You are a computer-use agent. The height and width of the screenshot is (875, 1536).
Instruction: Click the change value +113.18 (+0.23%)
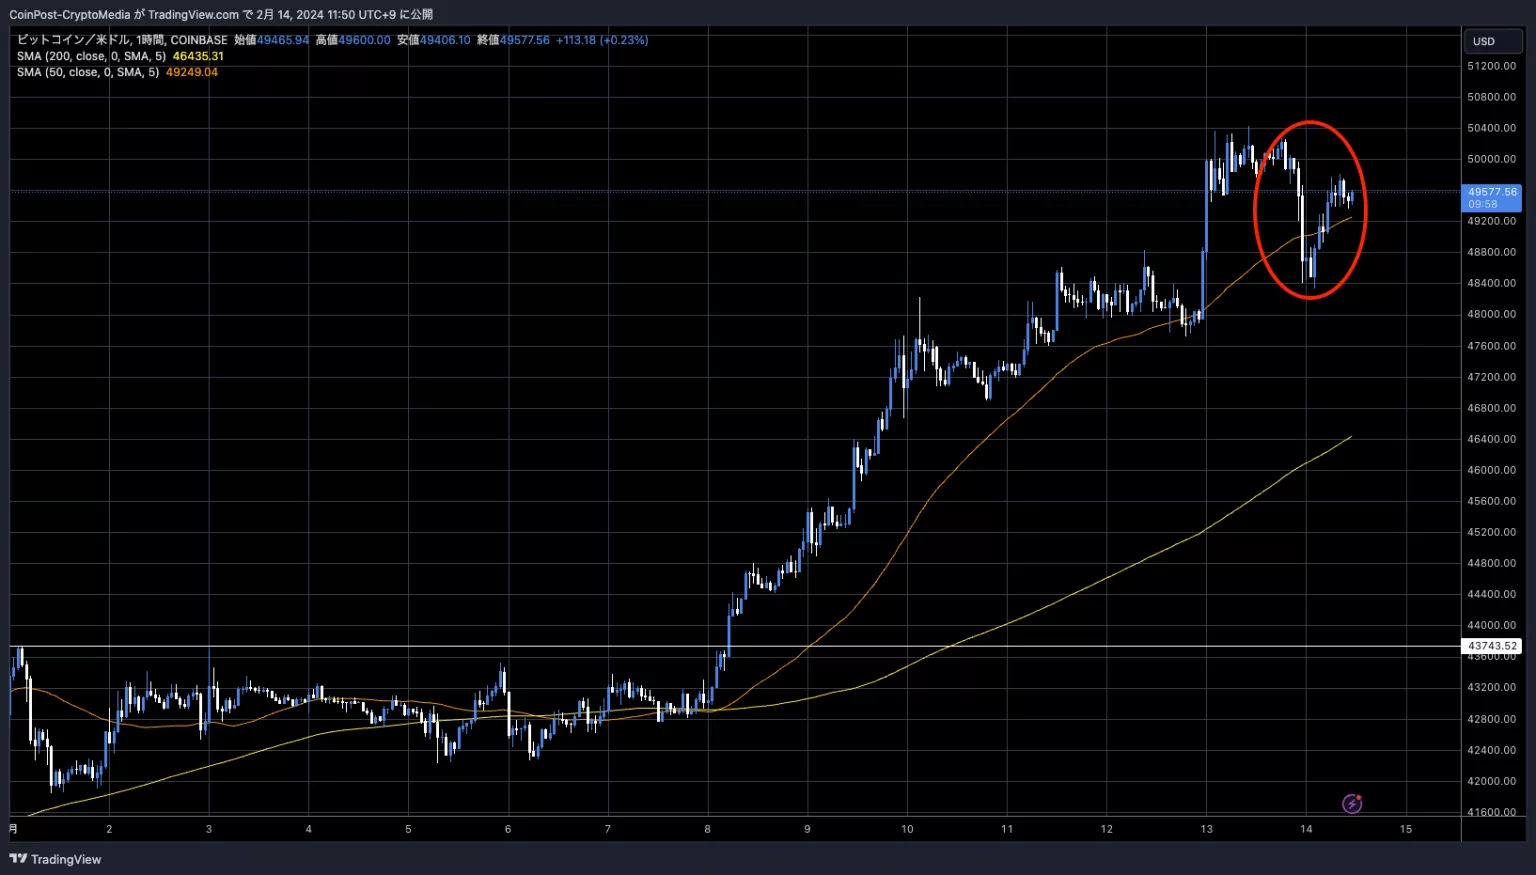point(602,40)
